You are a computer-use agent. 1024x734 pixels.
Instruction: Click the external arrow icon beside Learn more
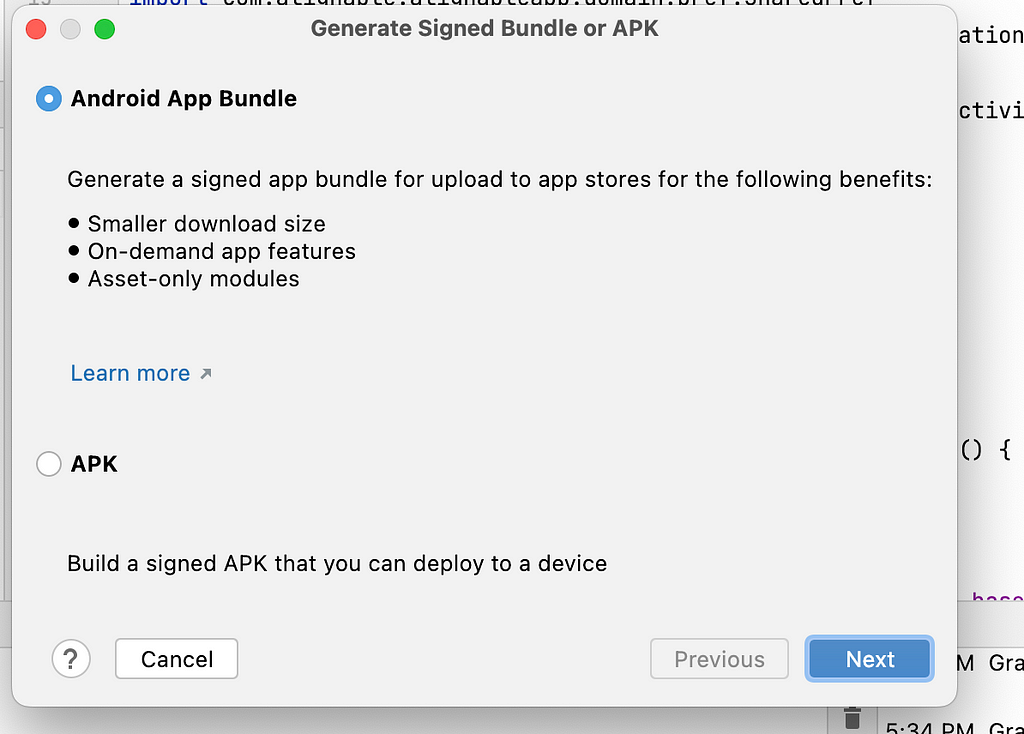(206, 374)
